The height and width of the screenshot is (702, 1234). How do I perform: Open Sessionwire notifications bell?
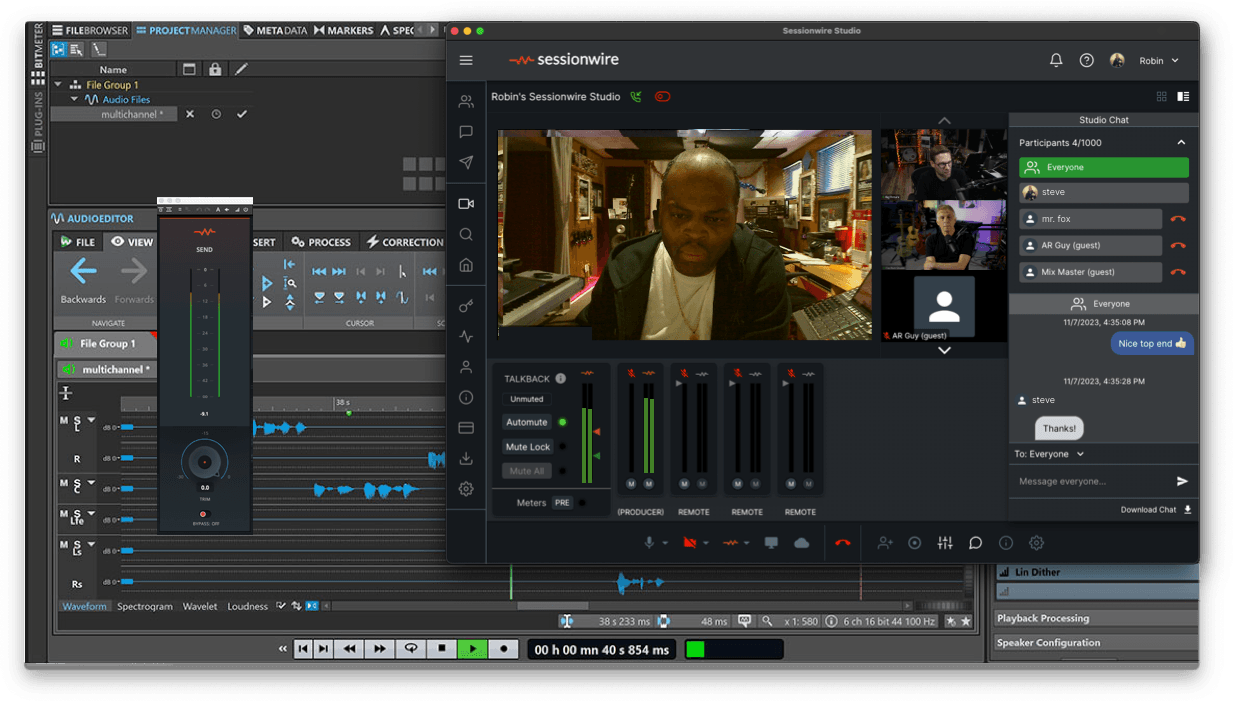pyautogui.click(x=1056, y=60)
